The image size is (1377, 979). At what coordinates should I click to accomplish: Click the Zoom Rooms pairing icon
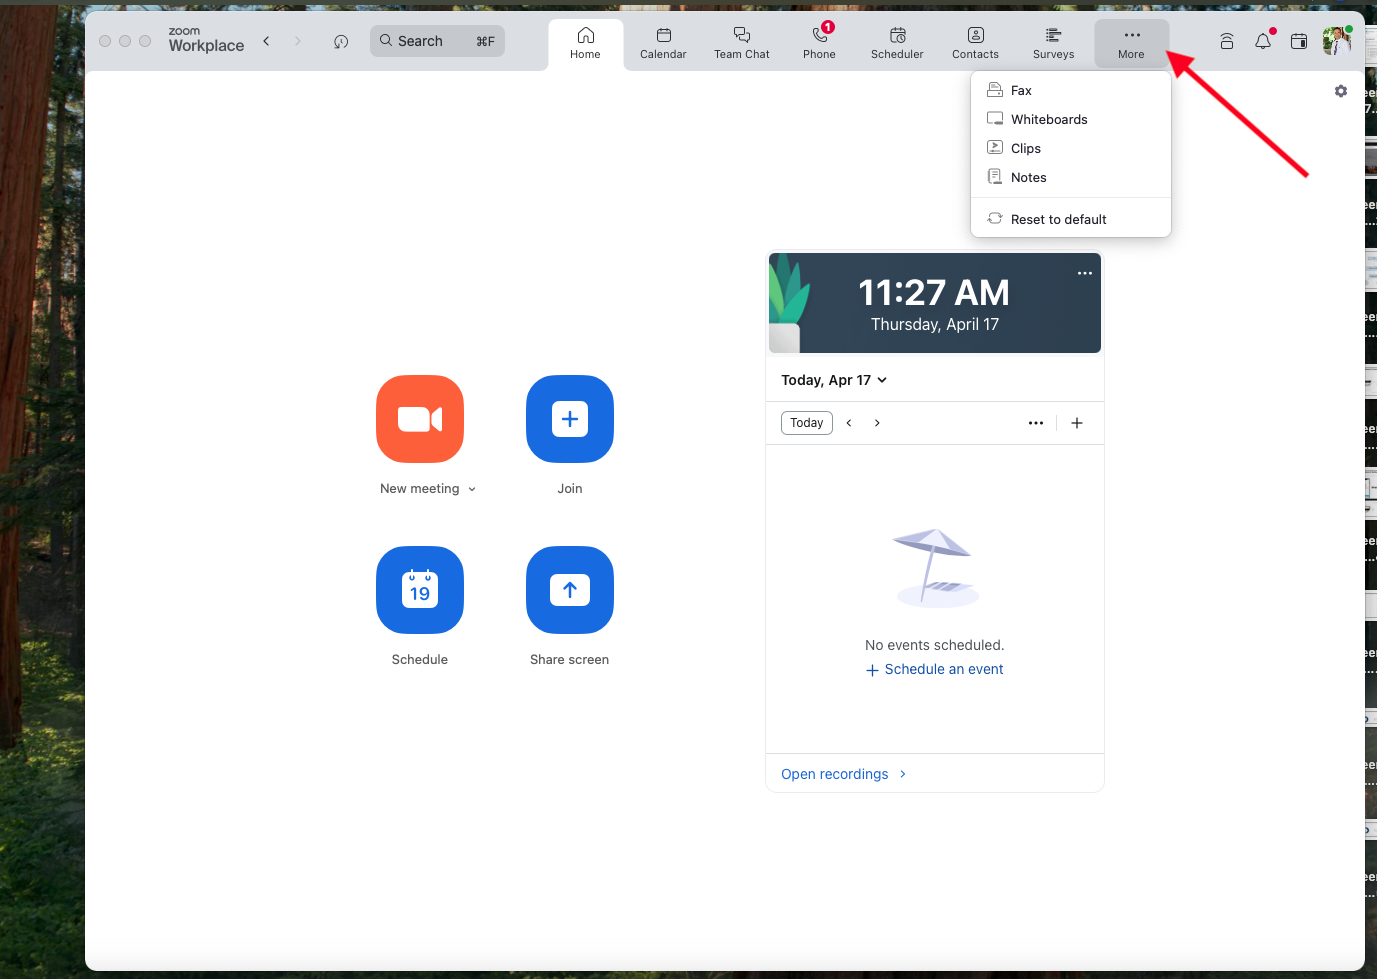pos(1227,41)
